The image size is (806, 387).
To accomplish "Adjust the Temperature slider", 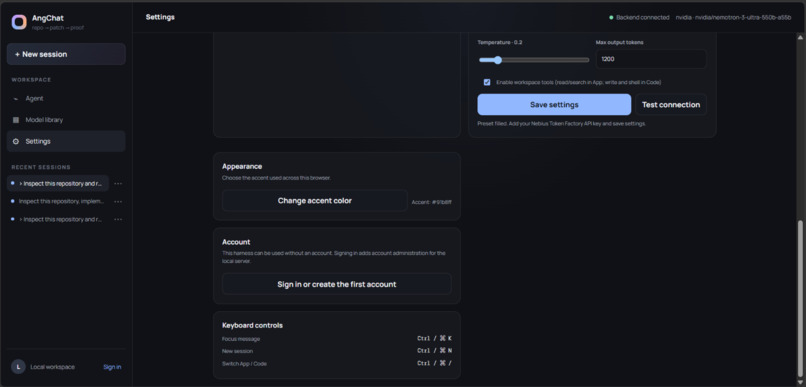I will tap(534, 60).
